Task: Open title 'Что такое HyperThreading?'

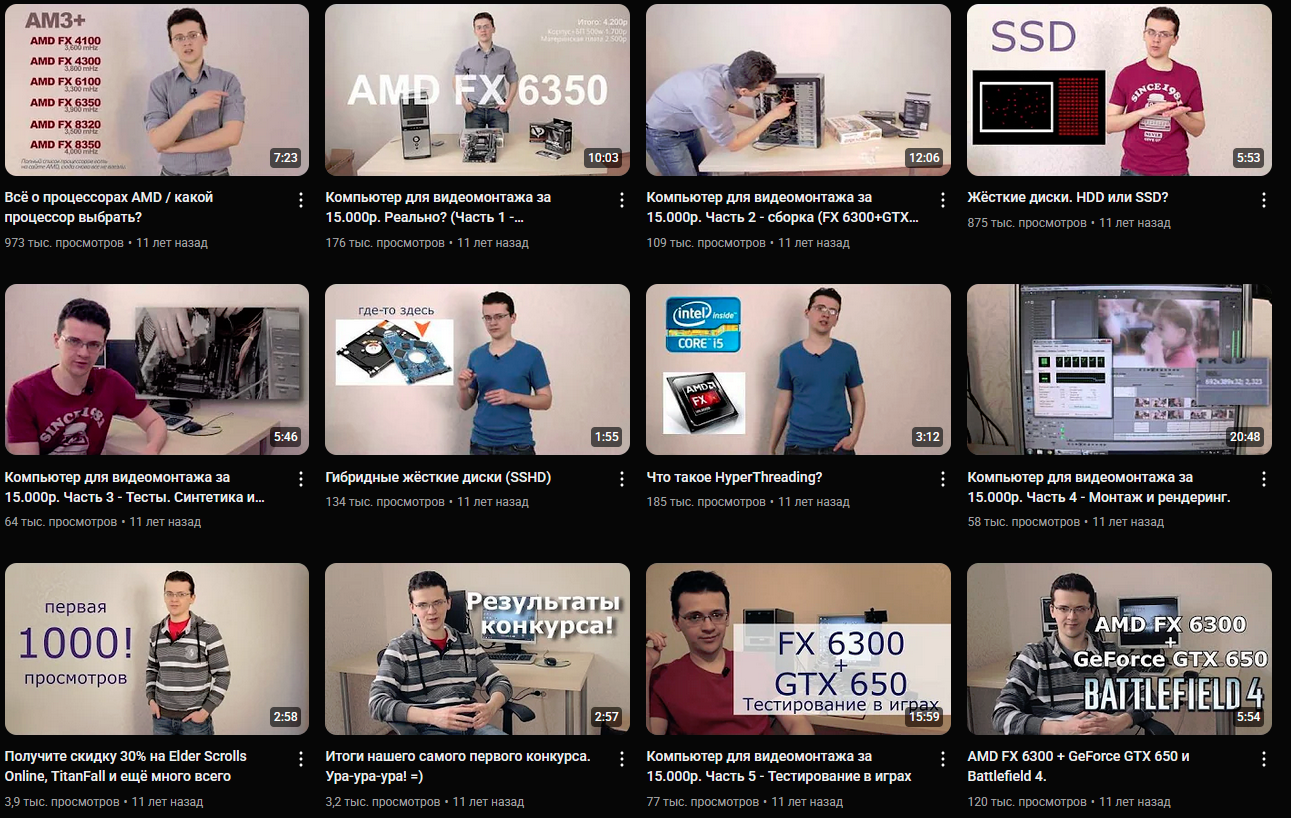Action: pyautogui.click(x=734, y=477)
